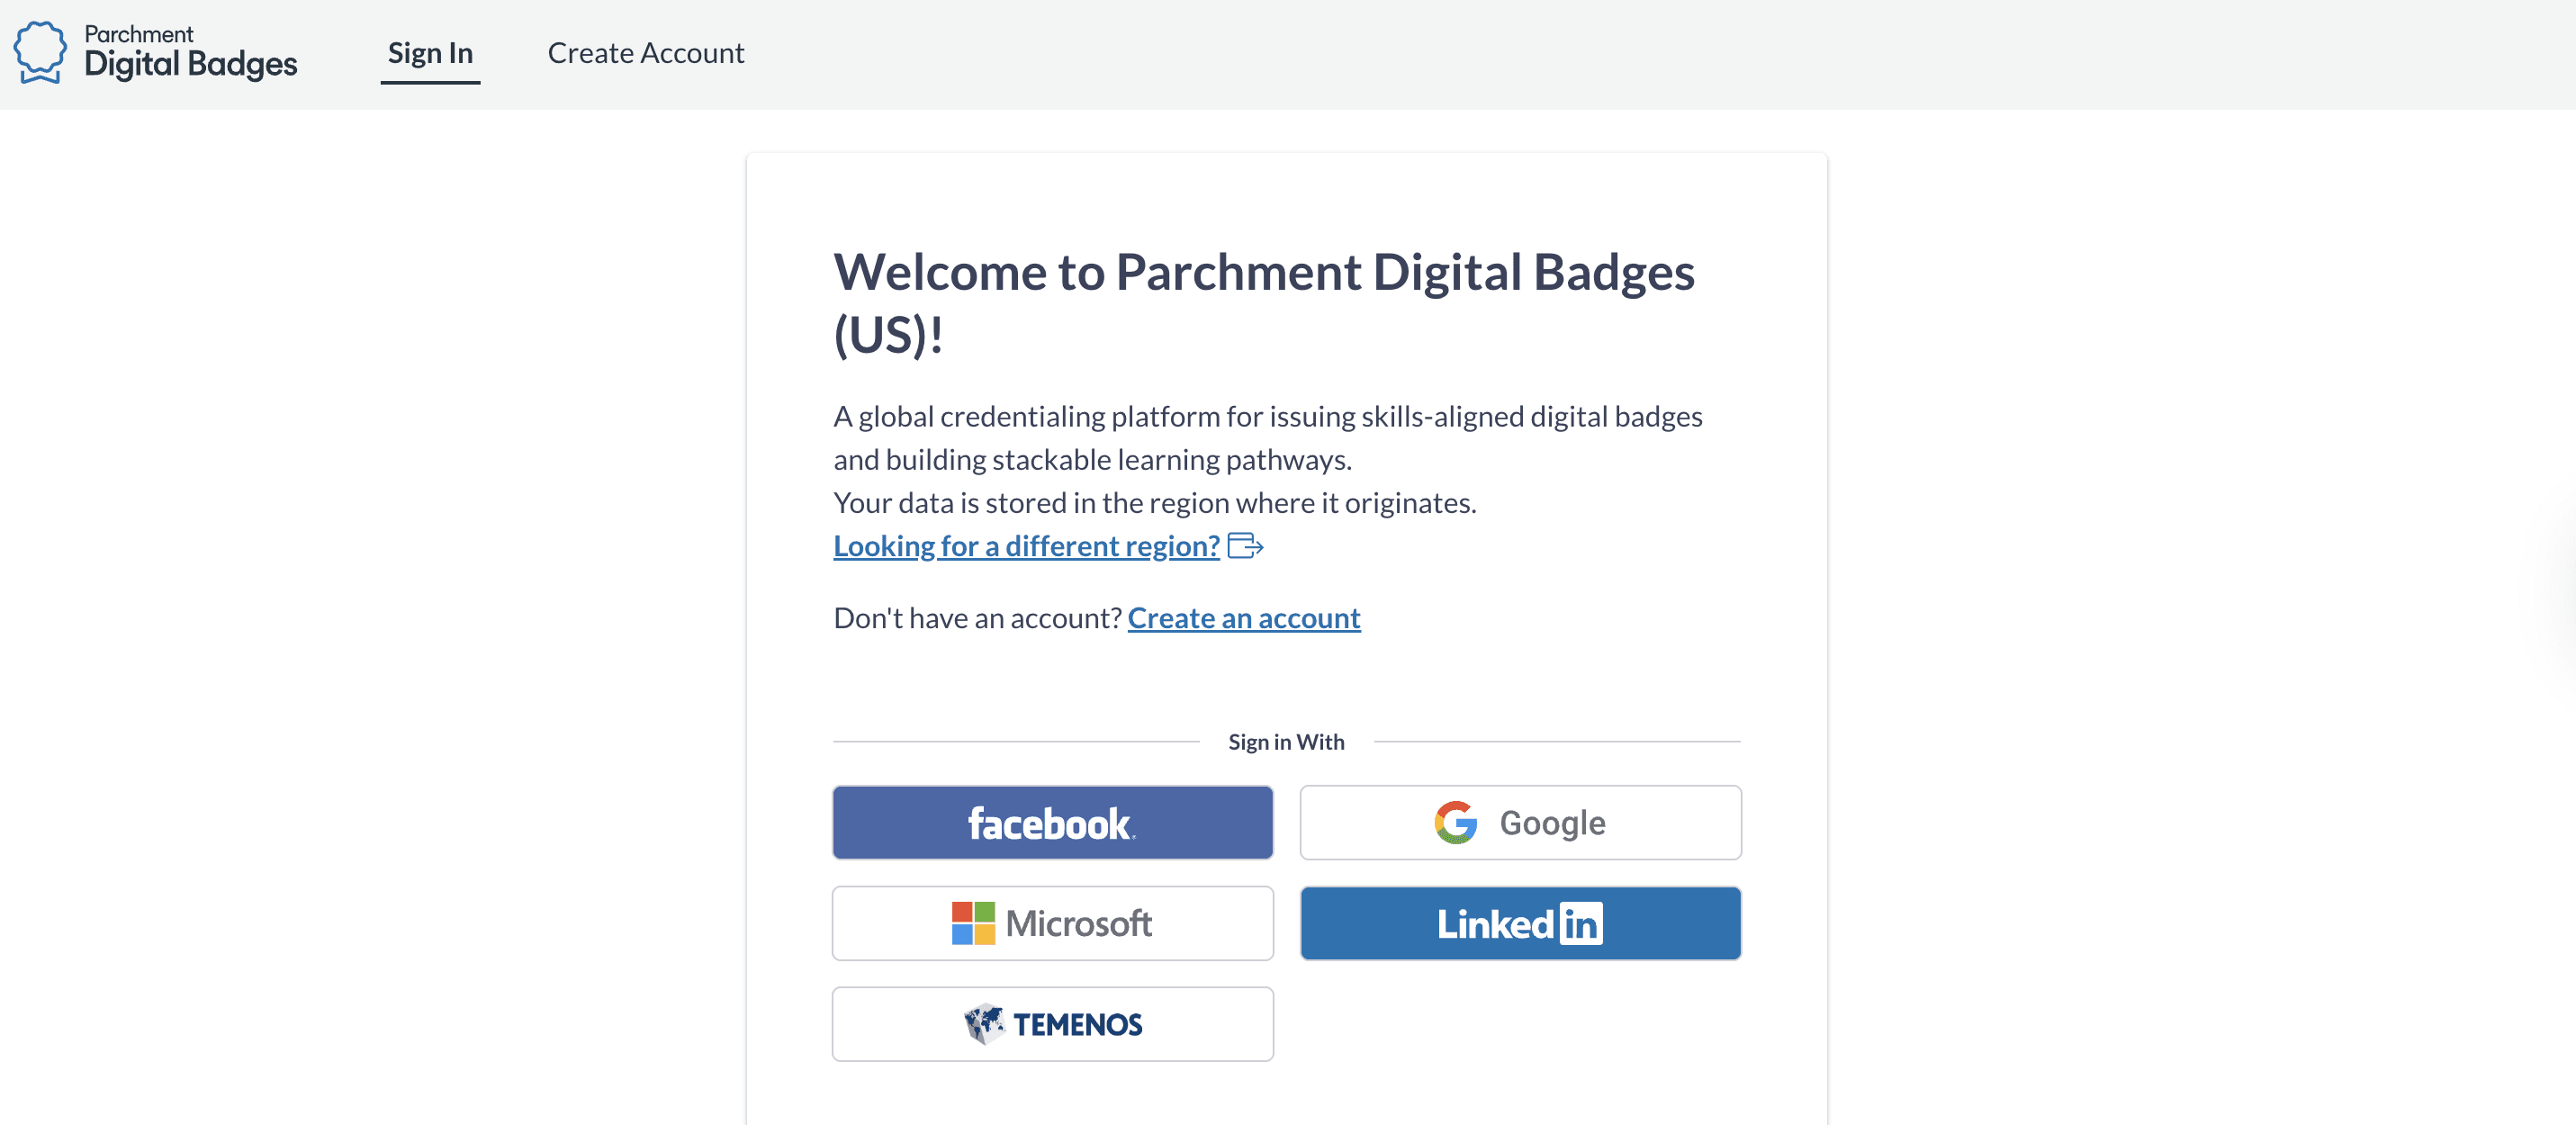
Task: Open the 'Create an account' link
Action: [x=1244, y=618]
